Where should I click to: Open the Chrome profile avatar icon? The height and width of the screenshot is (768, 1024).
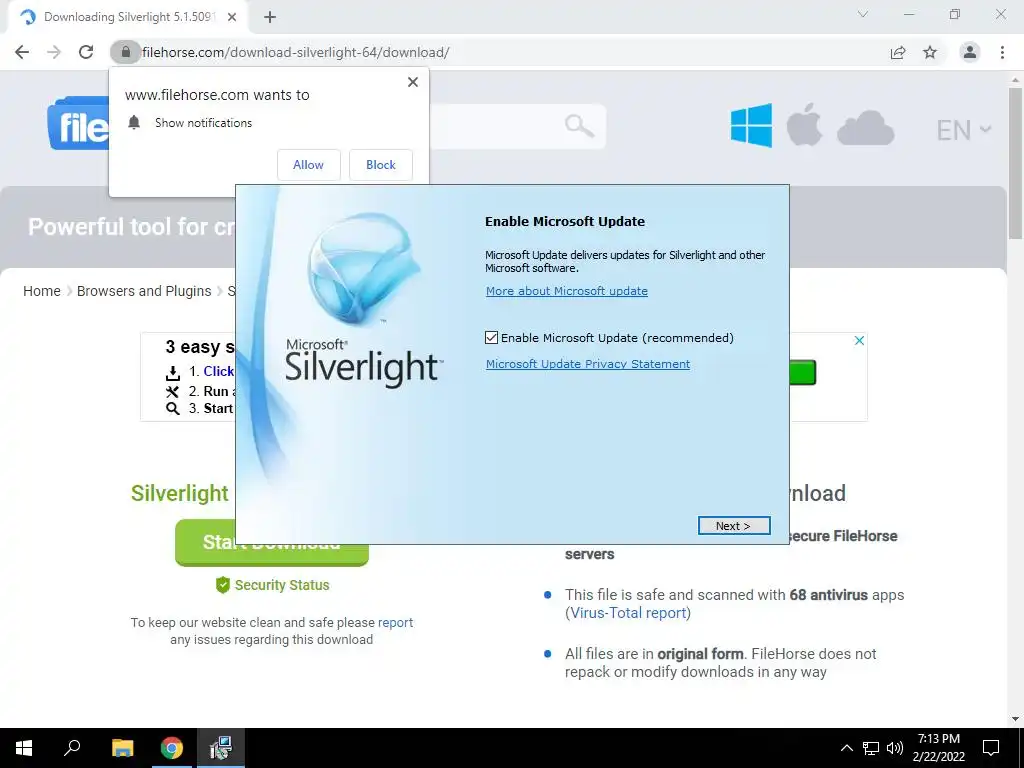click(970, 52)
